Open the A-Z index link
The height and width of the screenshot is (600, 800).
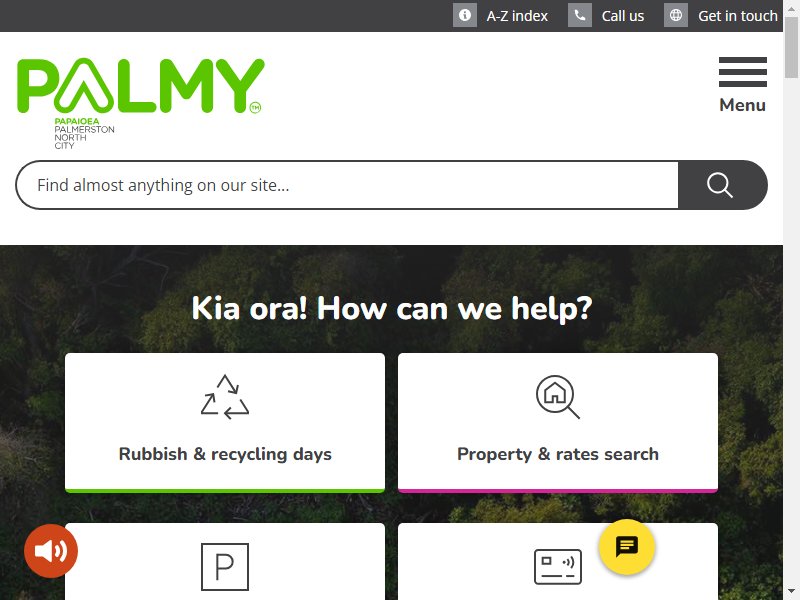click(517, 16)
